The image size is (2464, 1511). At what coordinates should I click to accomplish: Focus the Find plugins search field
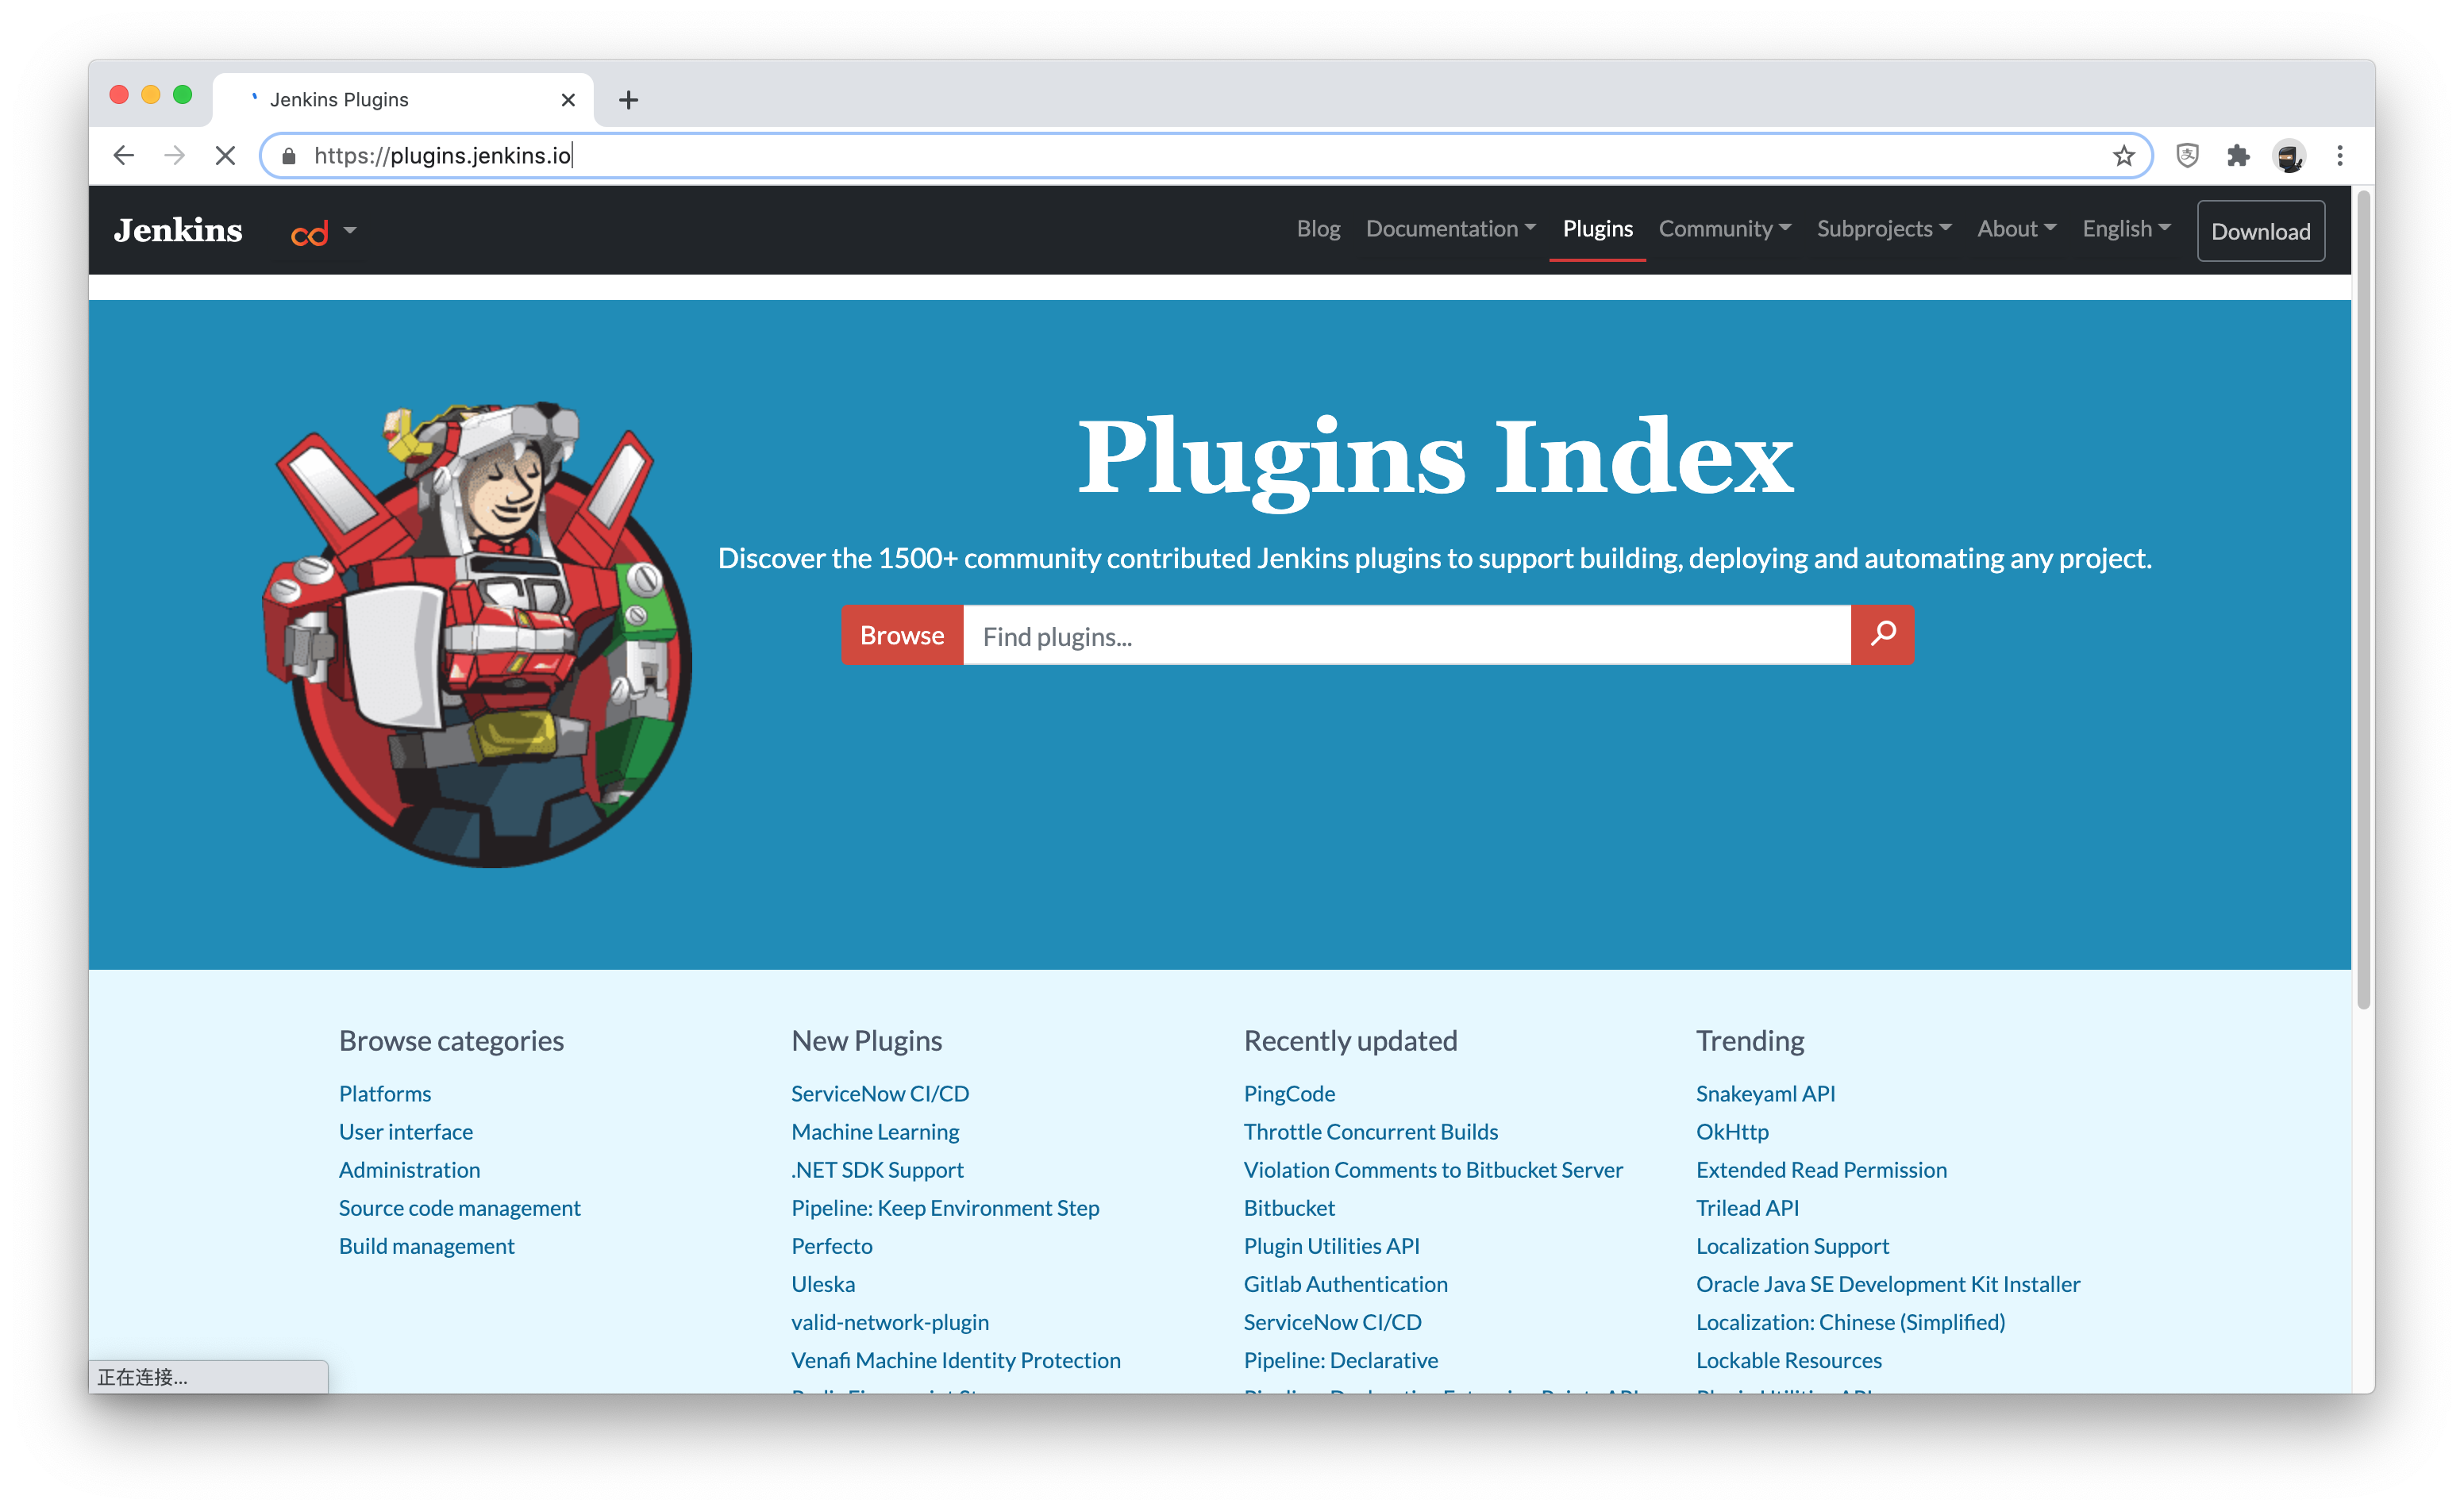(1407, 635)
